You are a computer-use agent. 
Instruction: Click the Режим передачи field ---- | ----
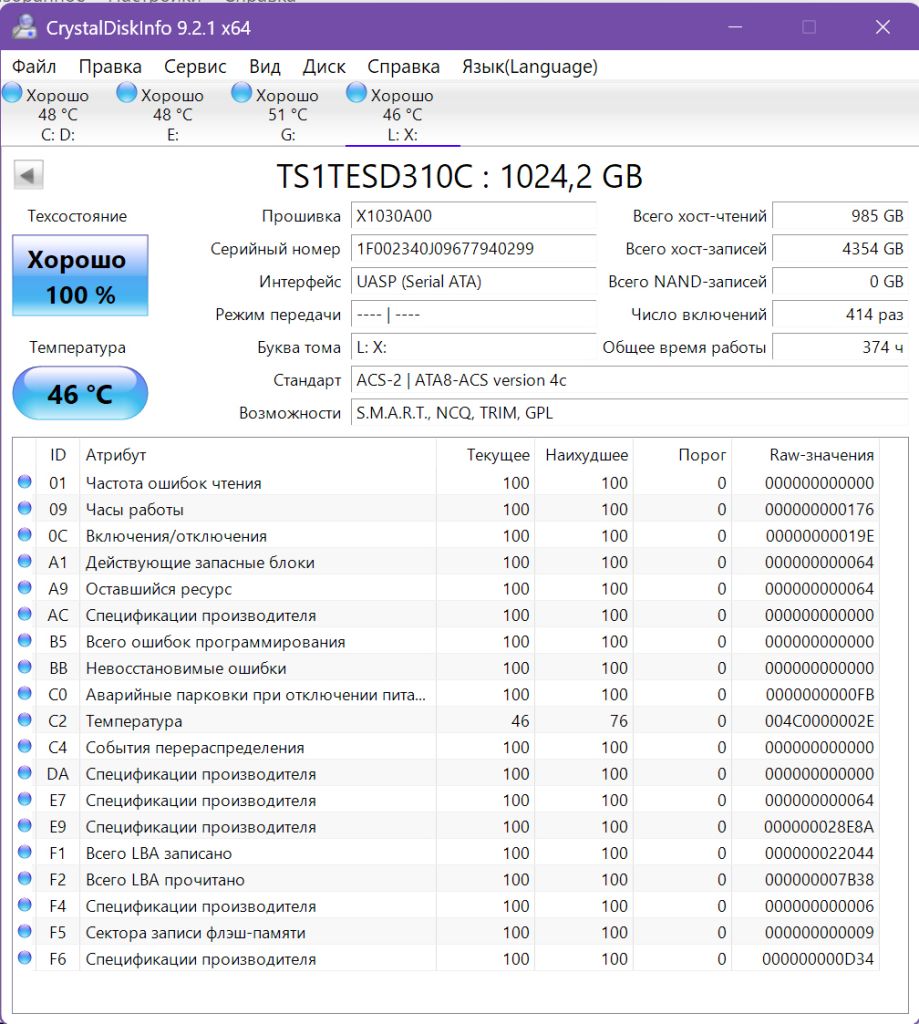pos(474,314)
